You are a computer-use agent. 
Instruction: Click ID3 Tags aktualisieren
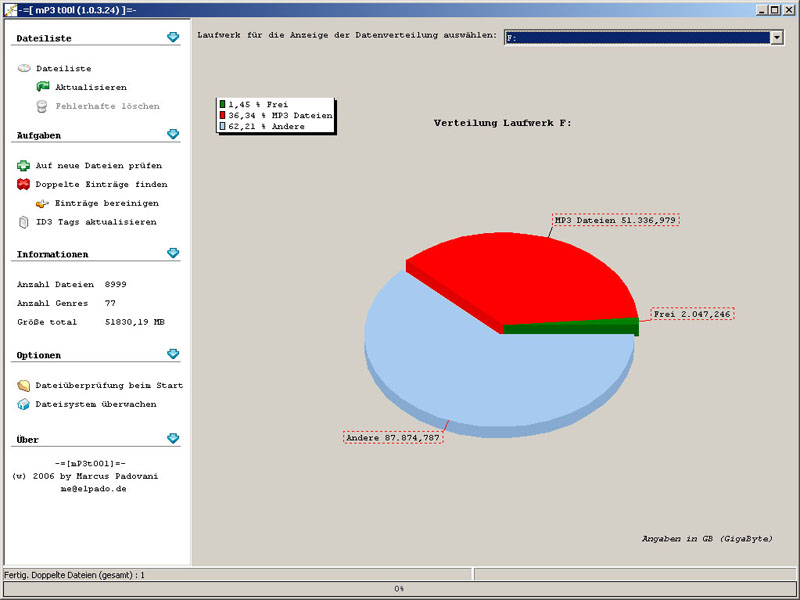96,222
